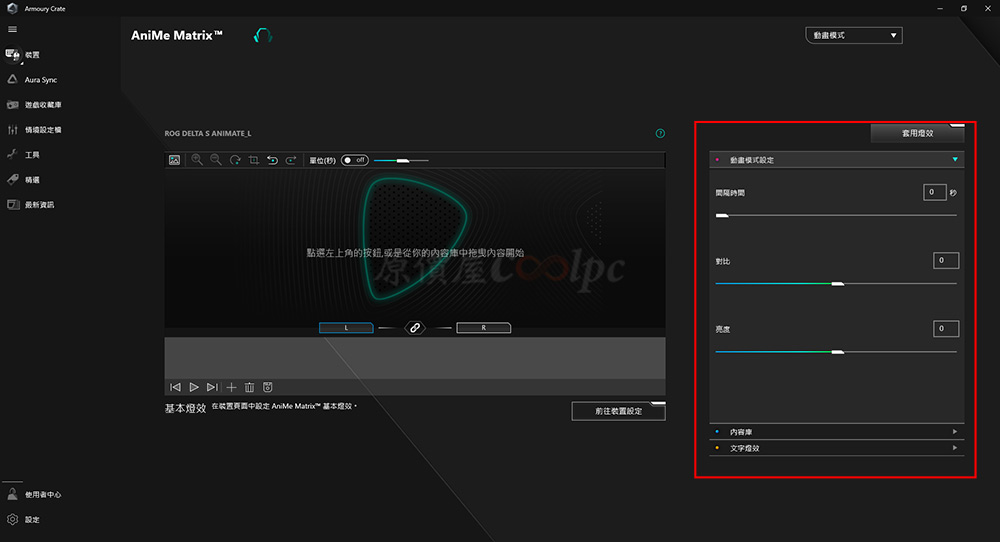Select the R right earcup button
Image resolution: width=1000 pixels, height=542 pixels.
pyautogui.click(x=483, y=328)
